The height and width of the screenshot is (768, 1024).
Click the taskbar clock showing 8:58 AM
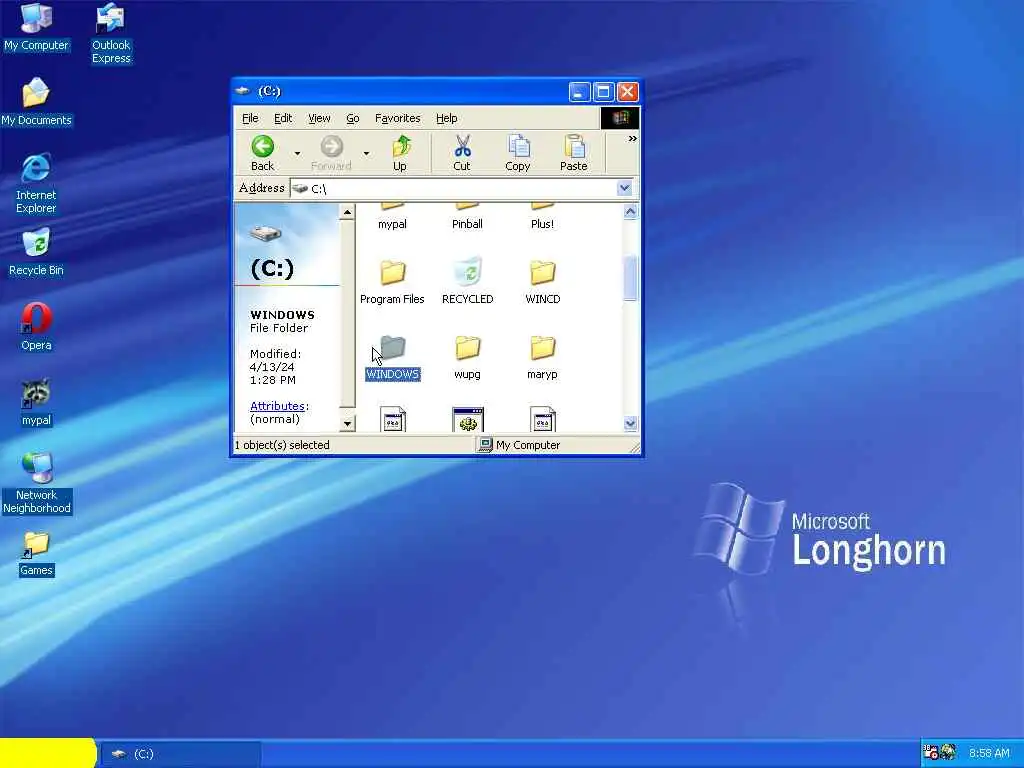point(989,753)
